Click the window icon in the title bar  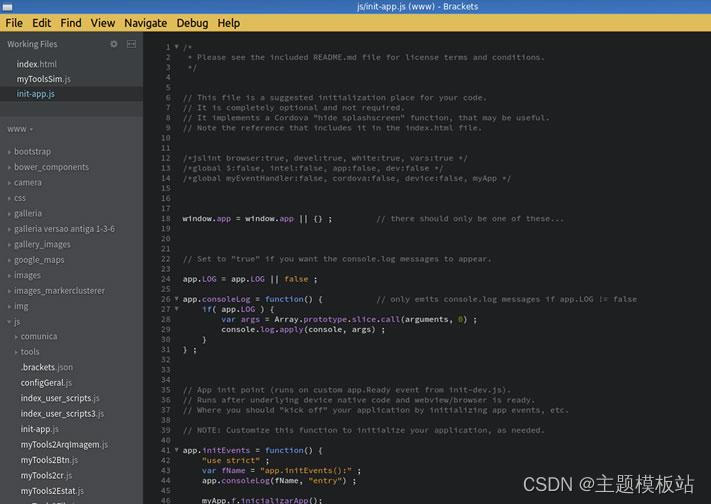pyautogui.click(x=8, y=7)
